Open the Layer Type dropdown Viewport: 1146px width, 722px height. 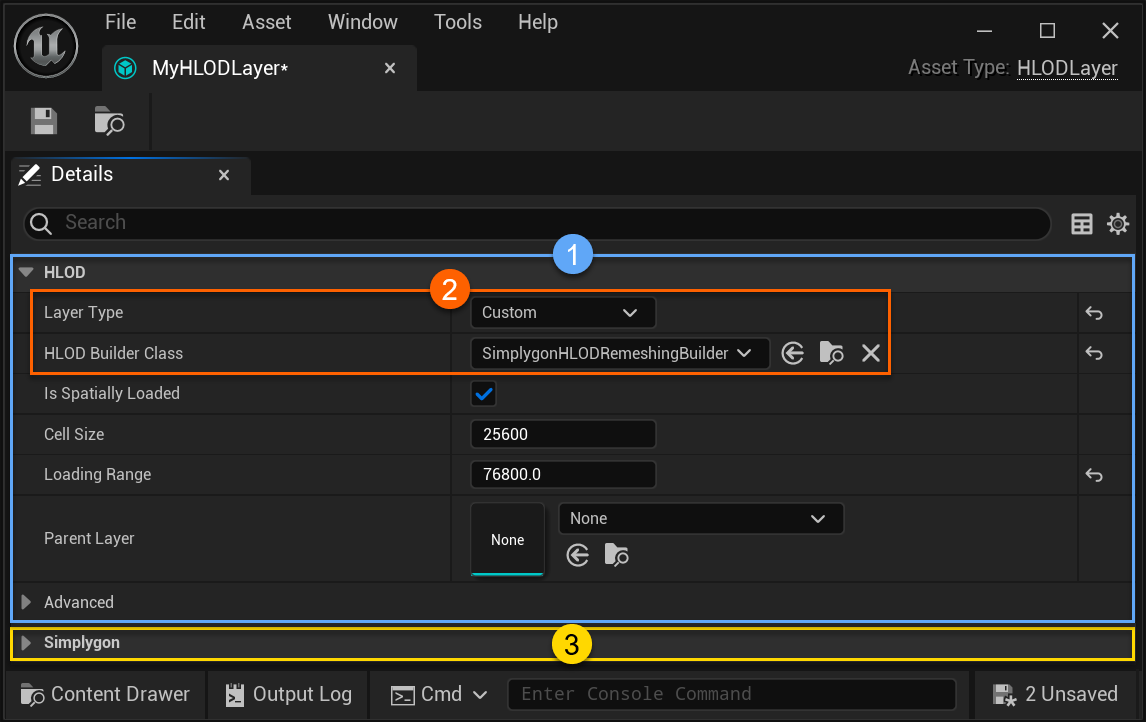pyautogui.click(x=562, y=313)
